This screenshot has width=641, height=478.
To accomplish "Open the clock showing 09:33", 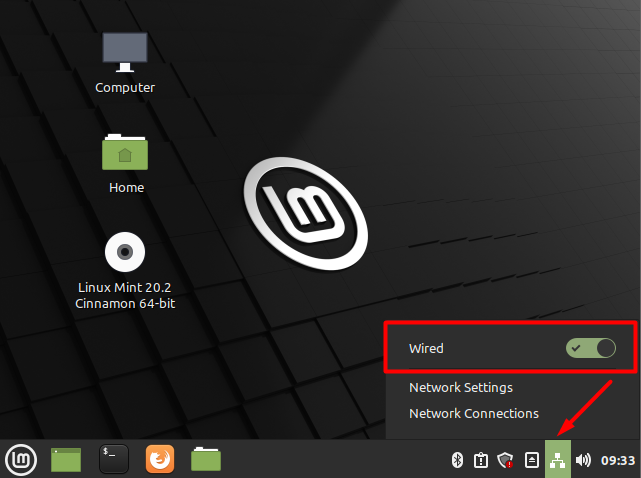I will [618, 460].
